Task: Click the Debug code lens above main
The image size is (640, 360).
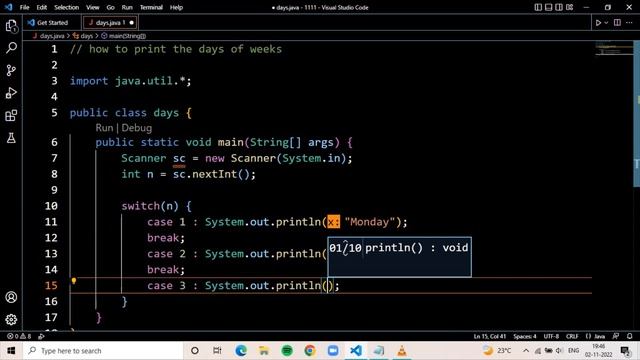Action: 137,128
